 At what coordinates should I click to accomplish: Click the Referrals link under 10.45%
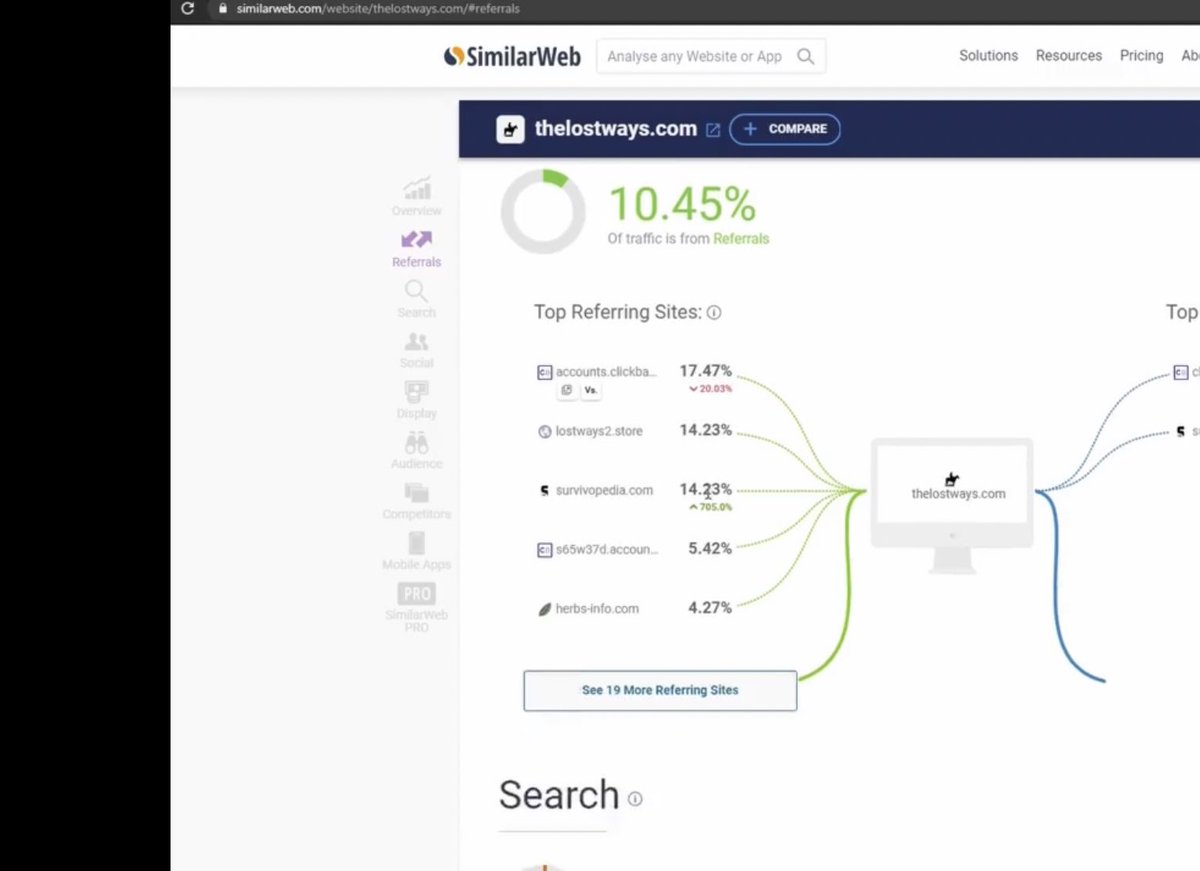[741, 239]
